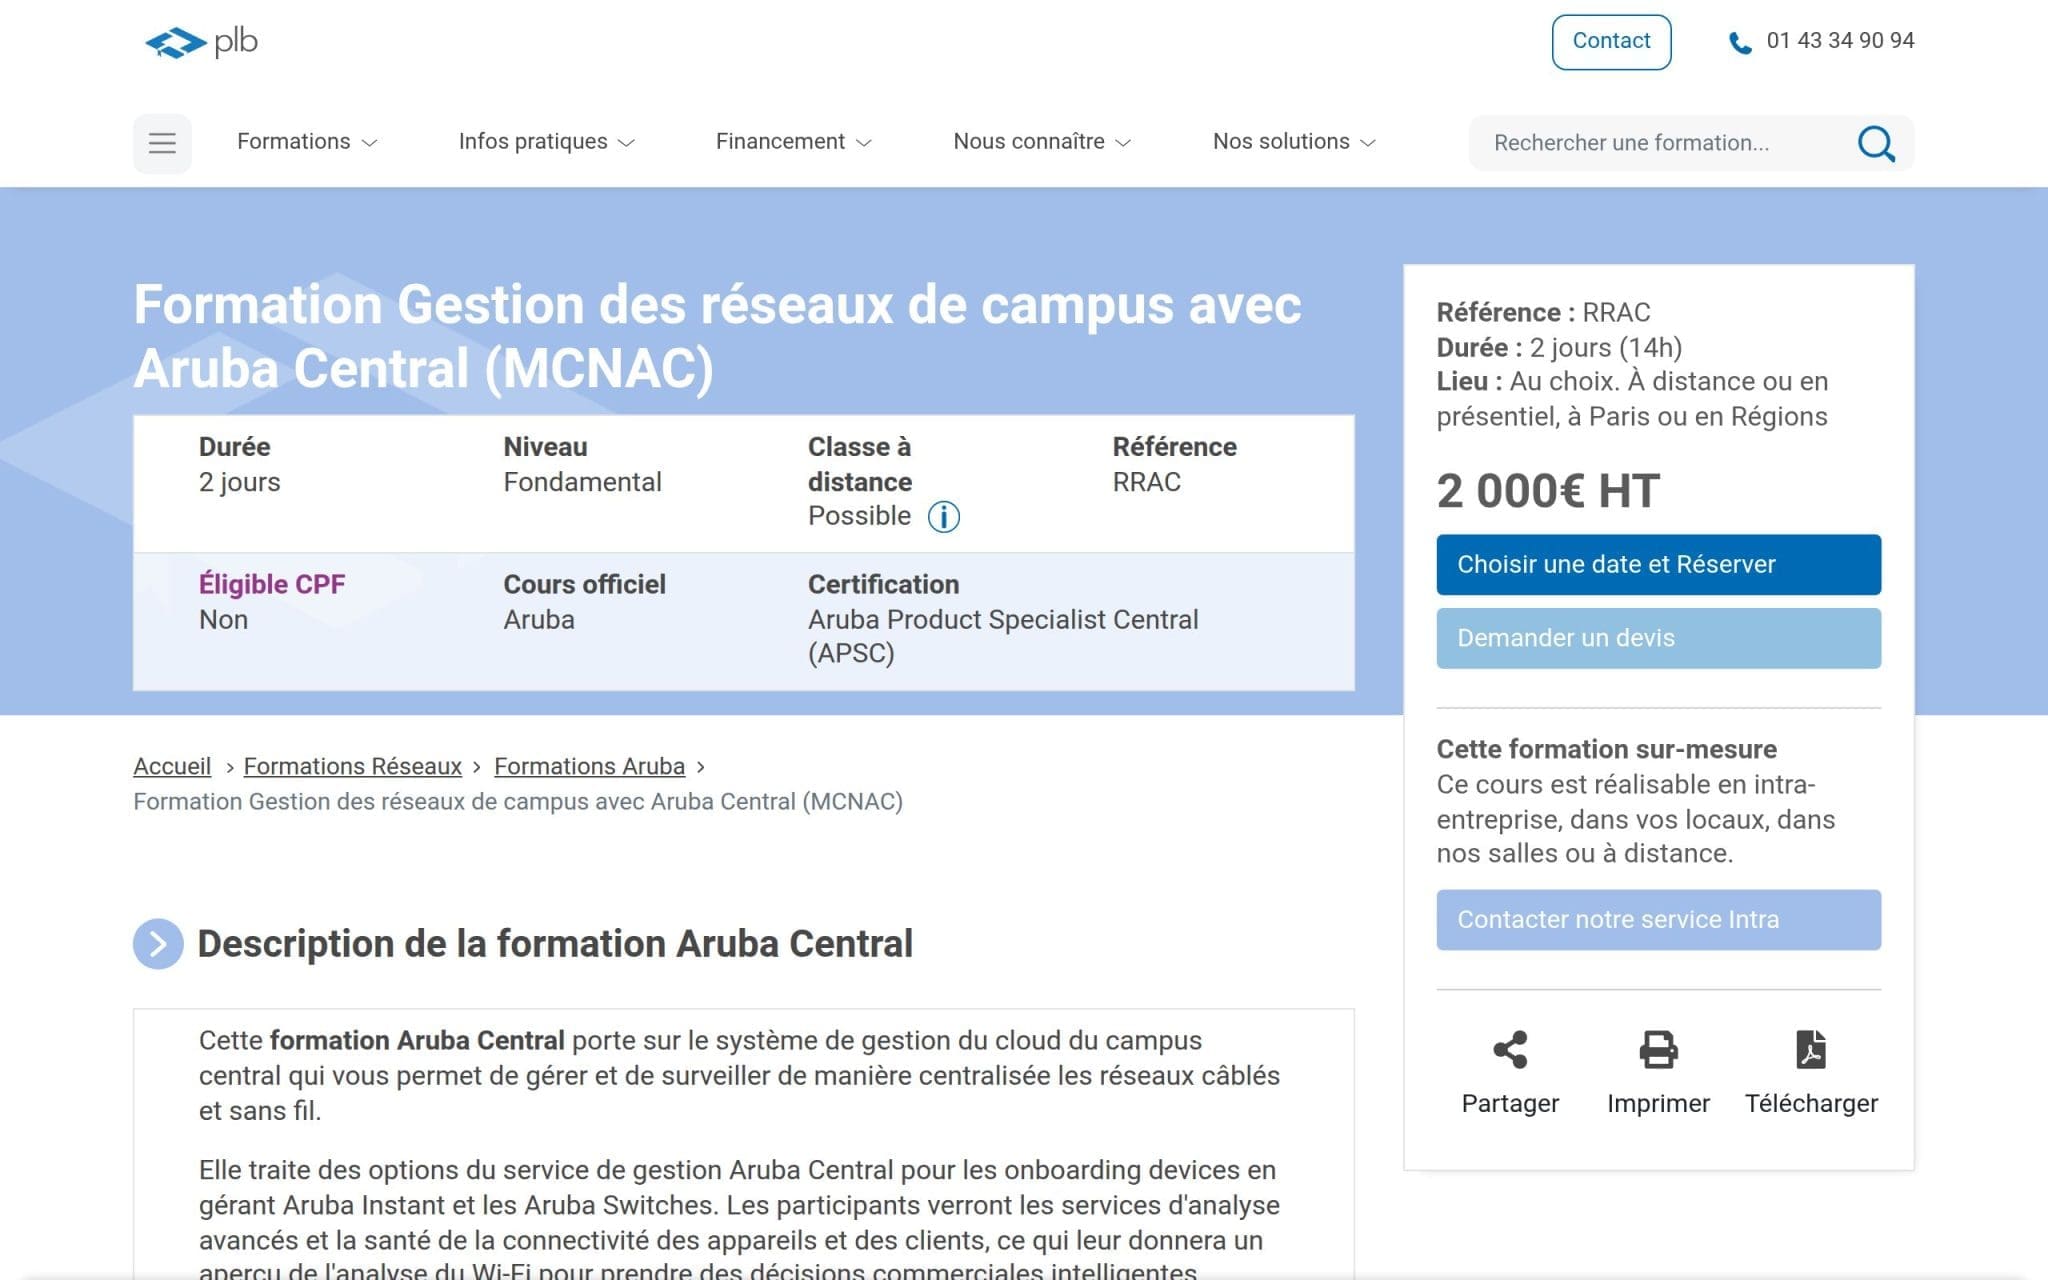Select the 2 000€ HT price
This screenshot has height=1280, width=2048.
point(1548,492)
